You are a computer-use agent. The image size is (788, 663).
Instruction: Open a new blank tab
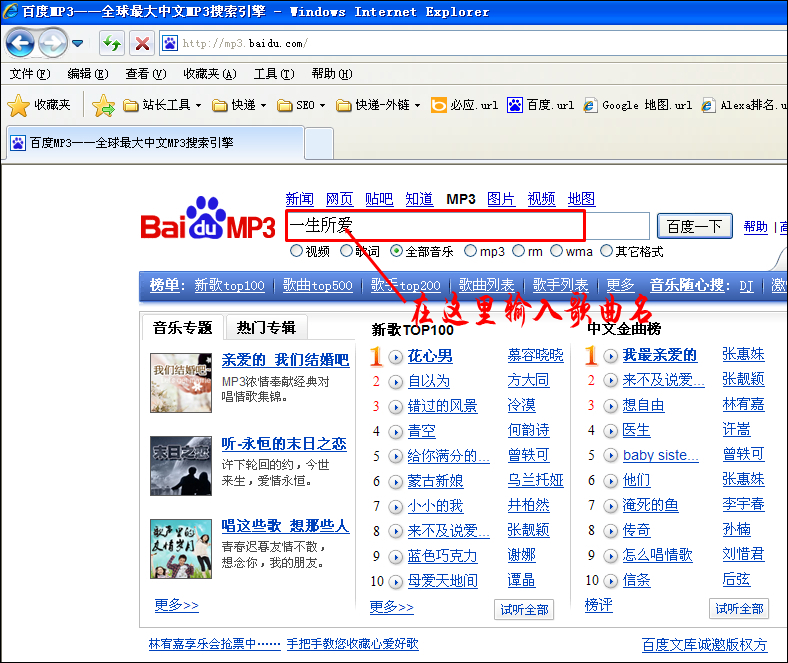[x=319, y=143]
